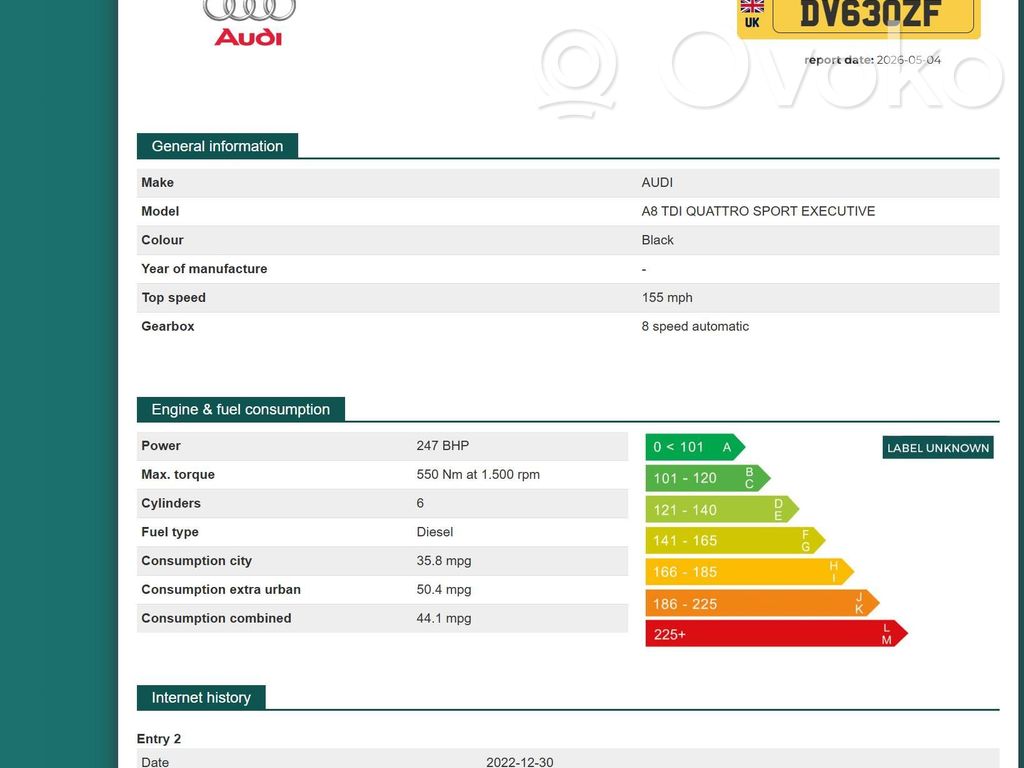Click the Year of manufacture label

click(204, 269)
